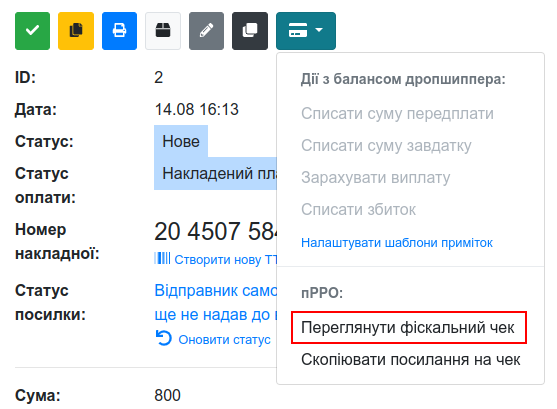The height and width of the screenshot is (409, 557).
Task: Open the Накладений платіж payment status selector
Action: click(x=215, y=173)
